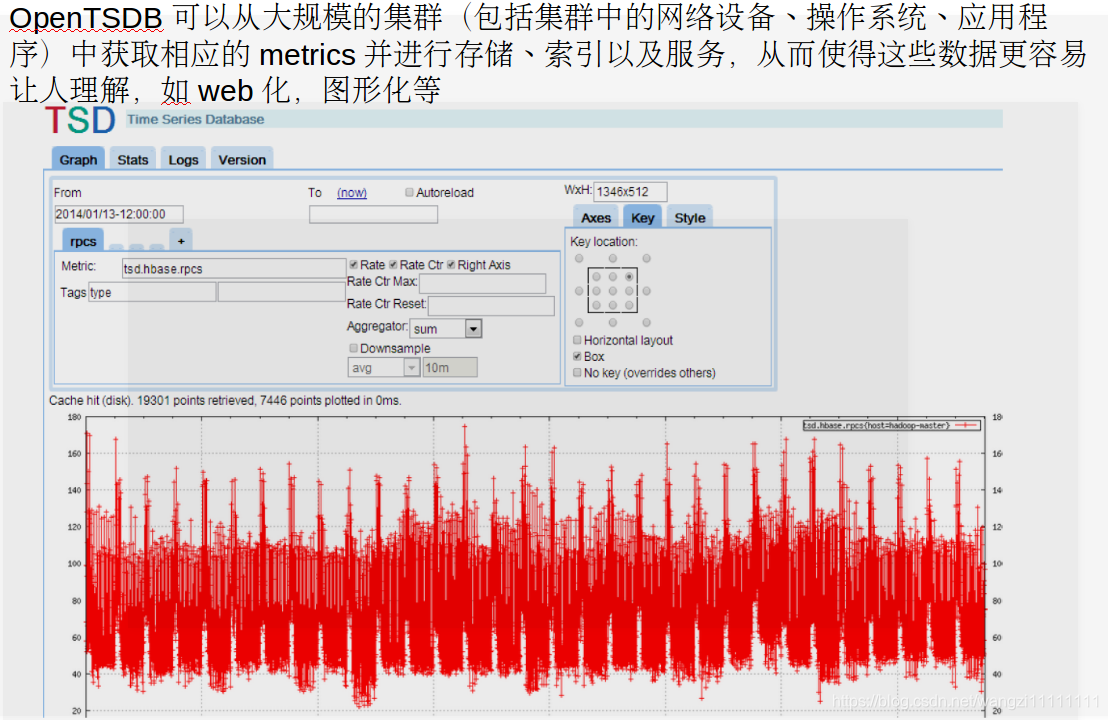1108x720 pixels.
Task: Enable Horizontal layout checkbox
Action: (577, 340)
